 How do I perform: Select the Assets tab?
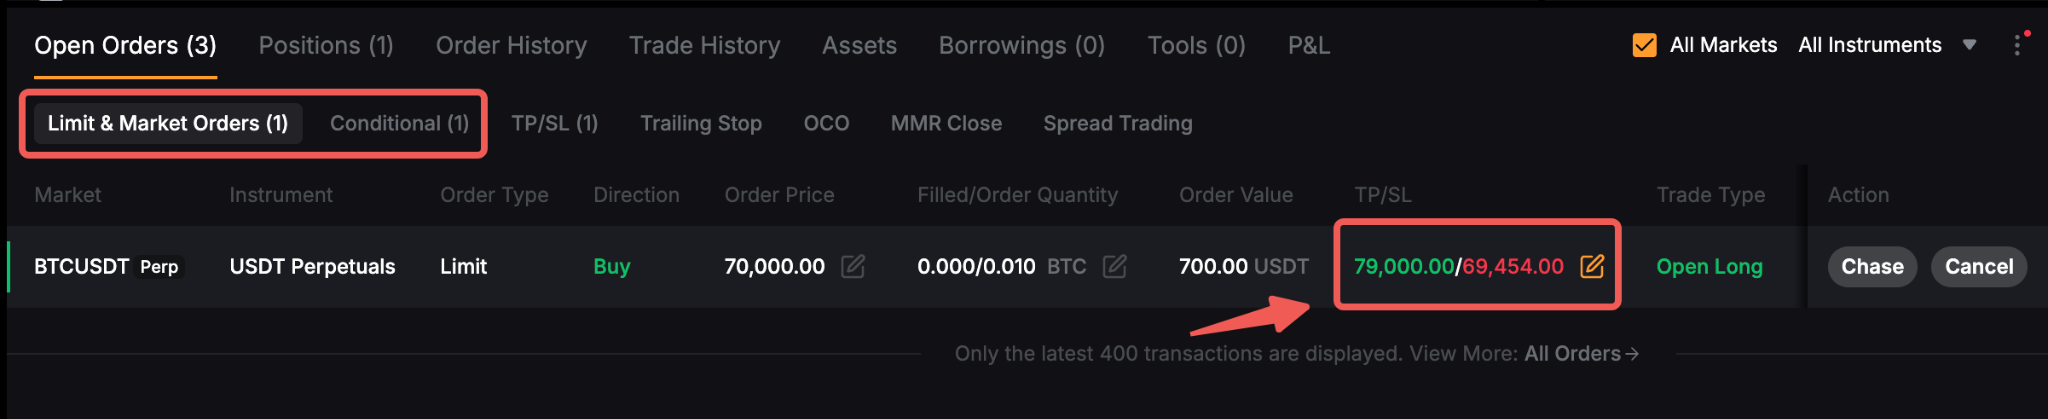pos(859,45)
